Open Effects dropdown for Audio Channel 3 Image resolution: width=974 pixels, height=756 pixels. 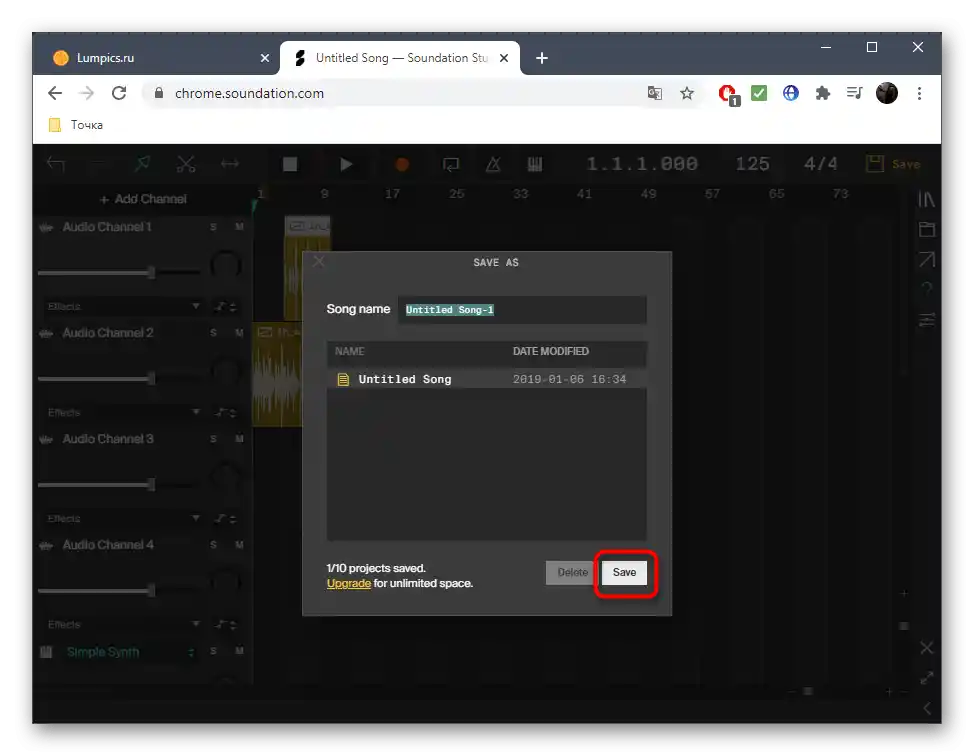click(x=123, y=518)
